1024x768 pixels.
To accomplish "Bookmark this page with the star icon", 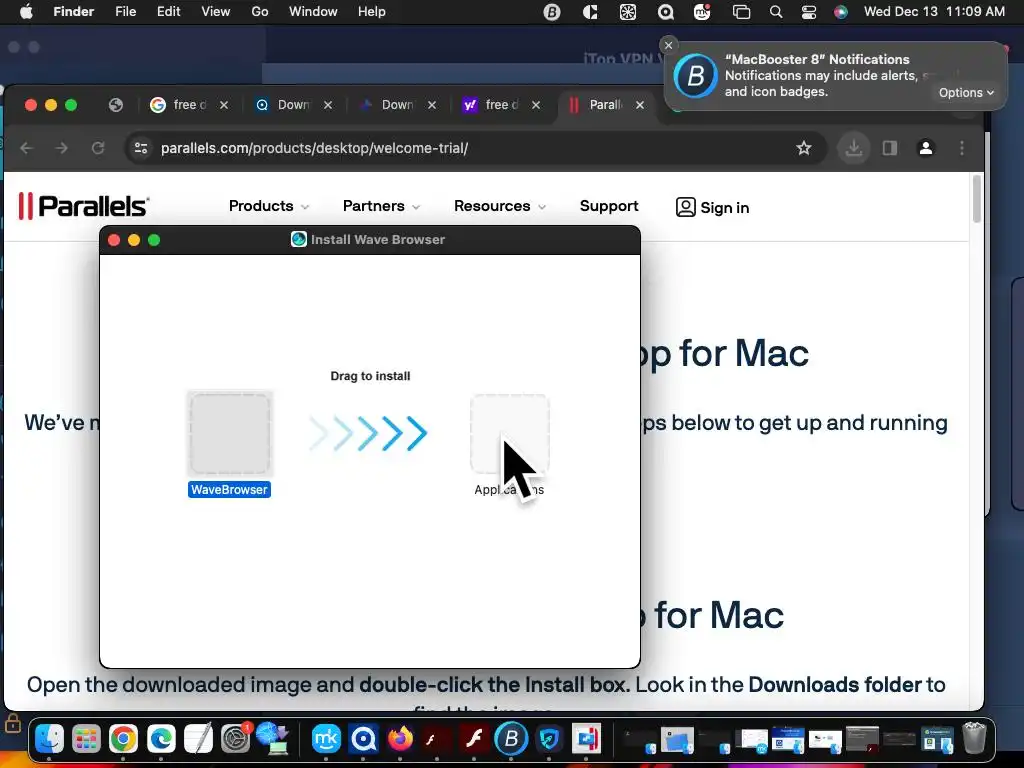I will [x=804, y=148].
